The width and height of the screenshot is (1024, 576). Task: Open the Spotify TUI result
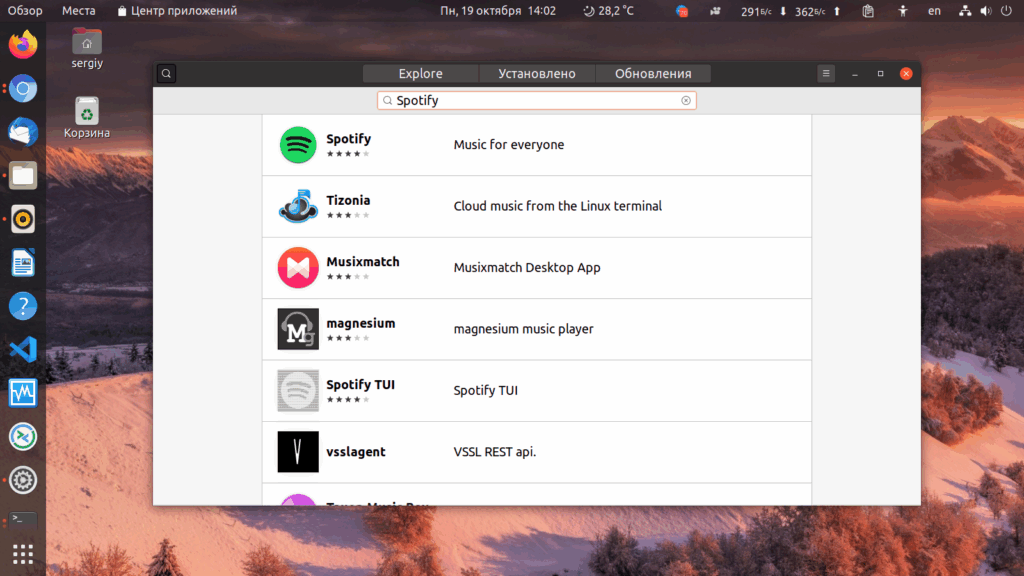coord(537,391)
